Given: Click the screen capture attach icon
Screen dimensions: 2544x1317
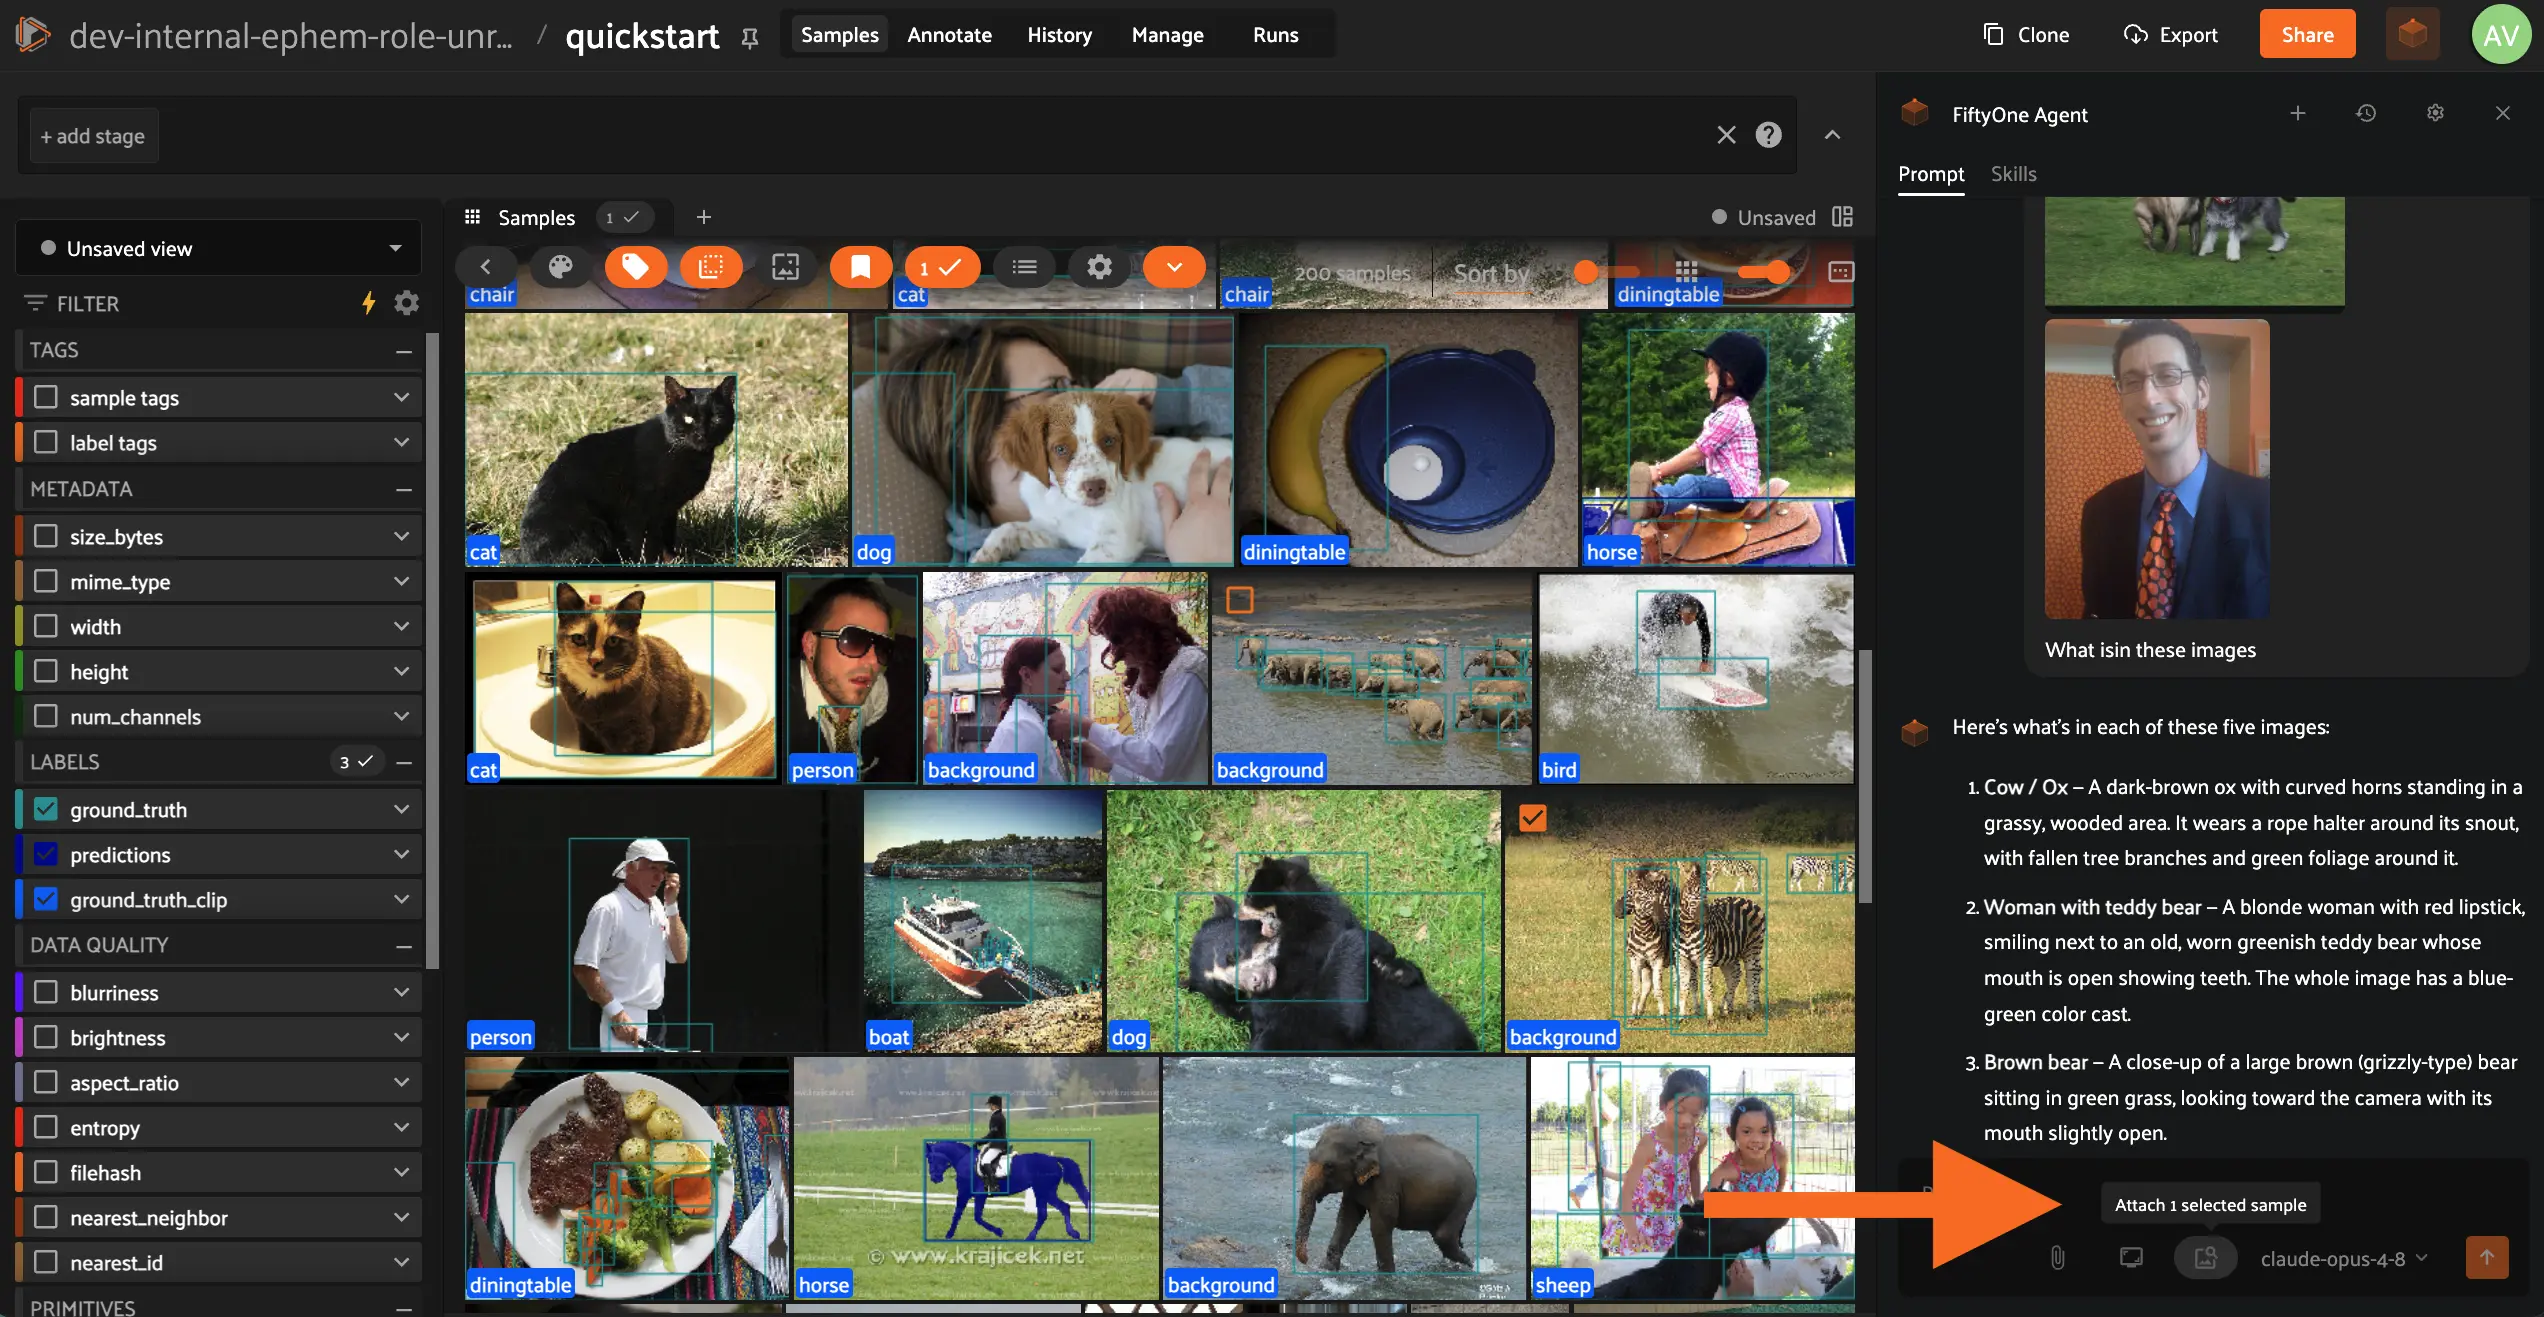Looking at the screenshot, I should click(x=2131, y=1257).
